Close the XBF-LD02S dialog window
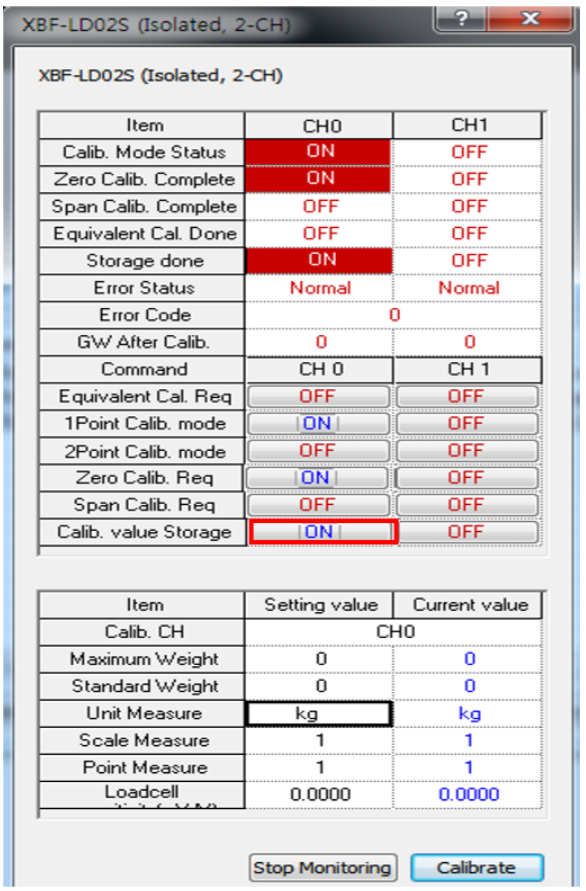Viewport: 586px width, 891px height. coord(530,19)
